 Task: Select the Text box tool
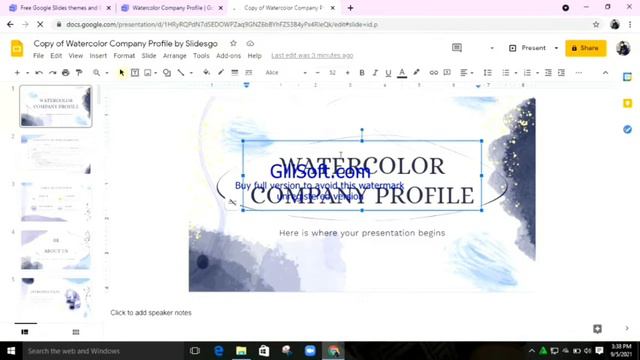click(135, 73)
